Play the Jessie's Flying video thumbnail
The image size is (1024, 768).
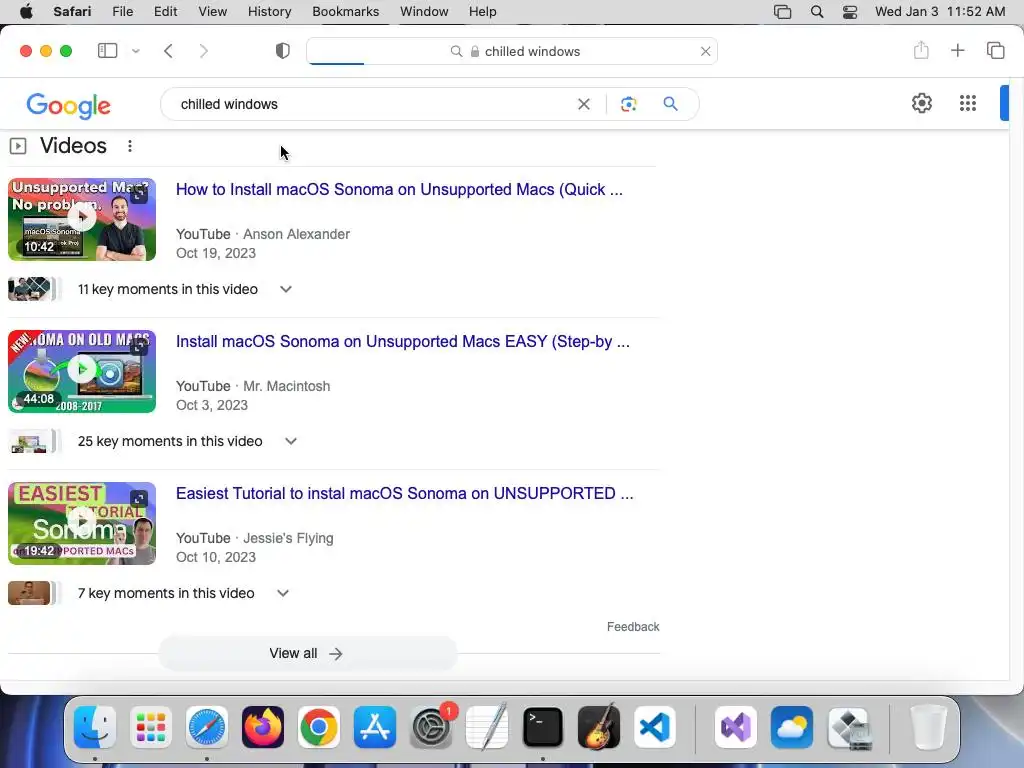click(x=82, y=523)
